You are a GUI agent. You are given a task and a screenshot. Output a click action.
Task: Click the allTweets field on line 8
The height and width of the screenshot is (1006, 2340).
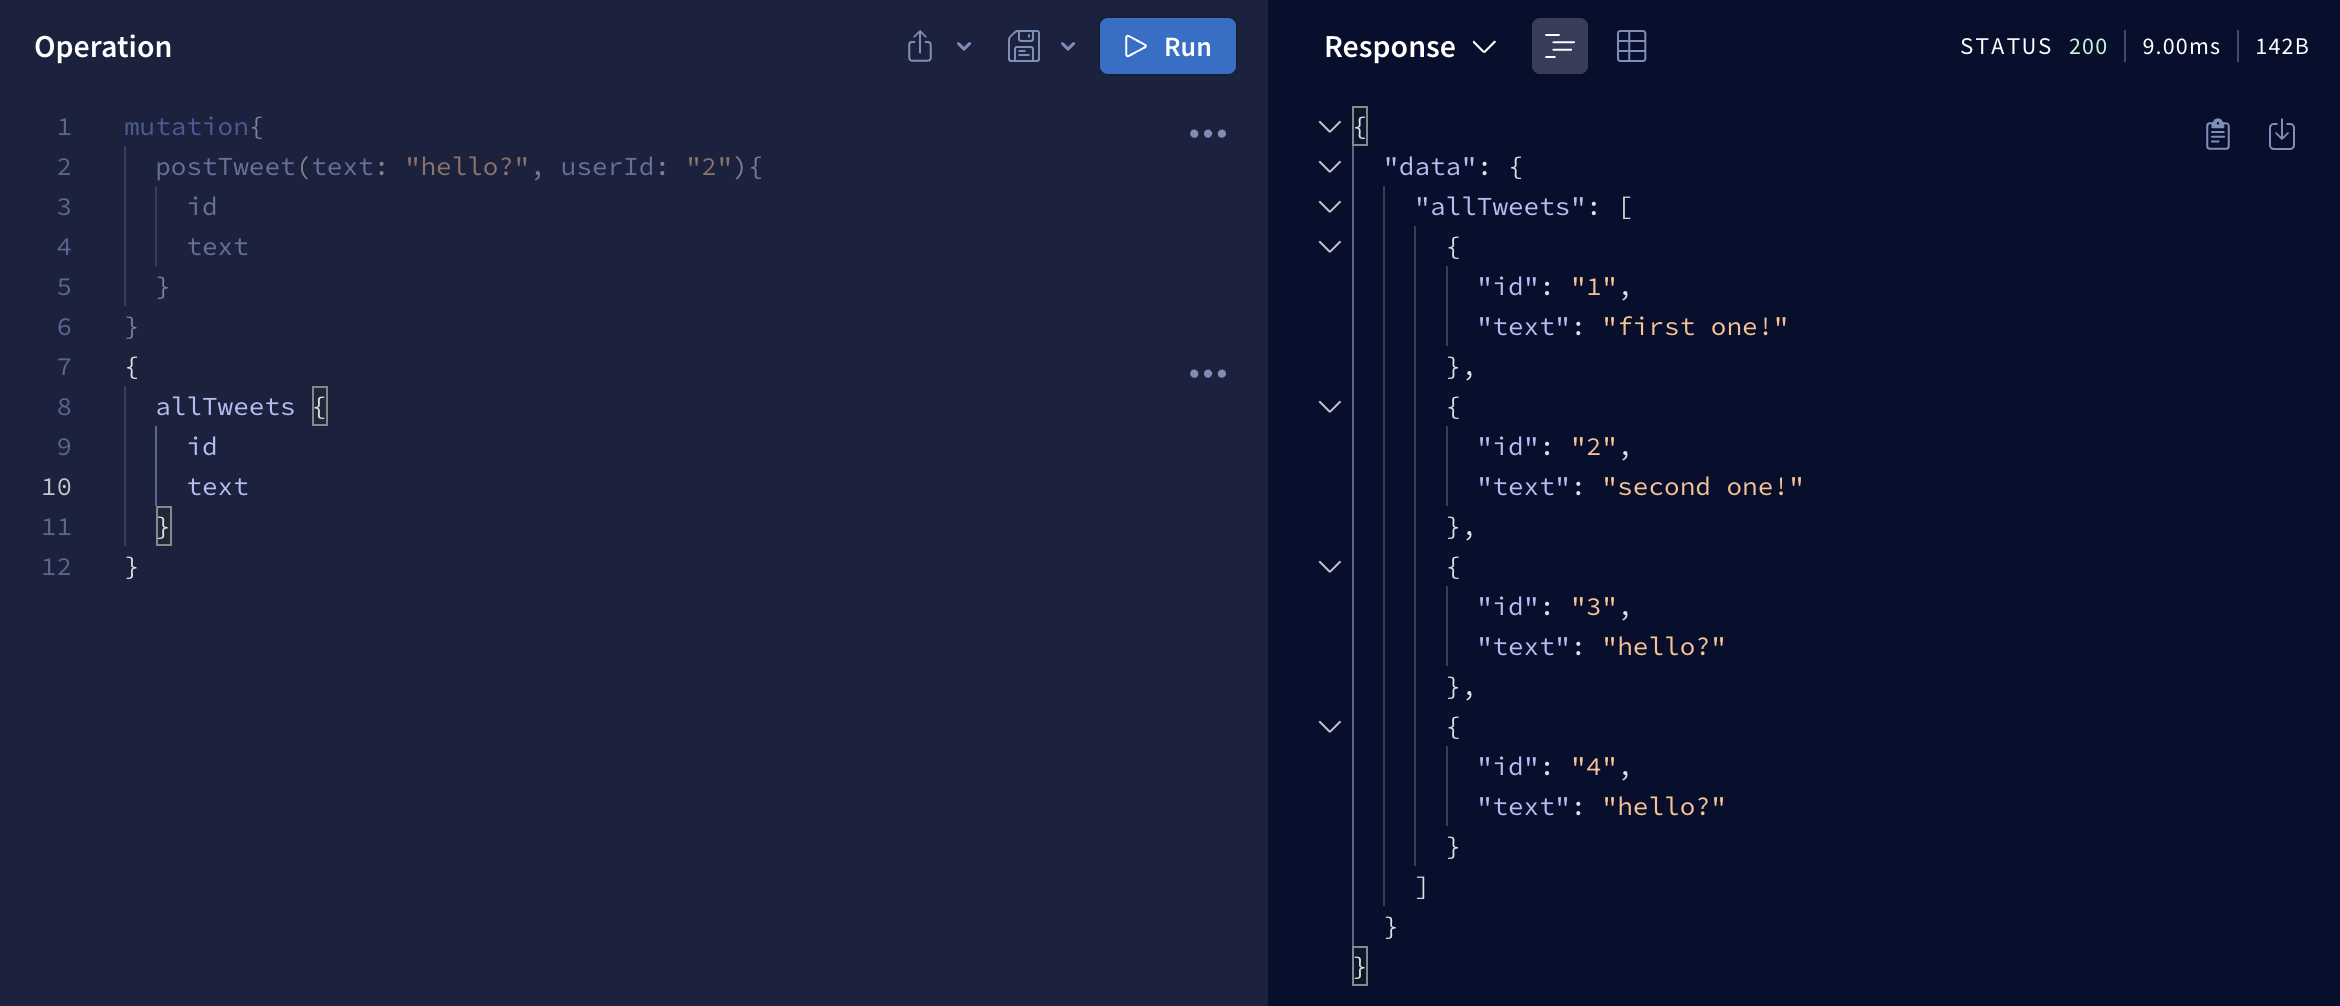[x=225, y=407]
